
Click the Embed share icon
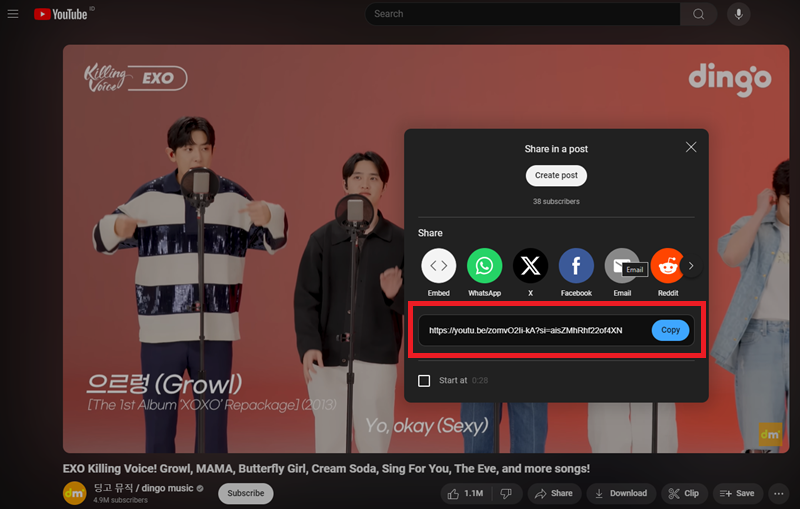tap(438, 266)
